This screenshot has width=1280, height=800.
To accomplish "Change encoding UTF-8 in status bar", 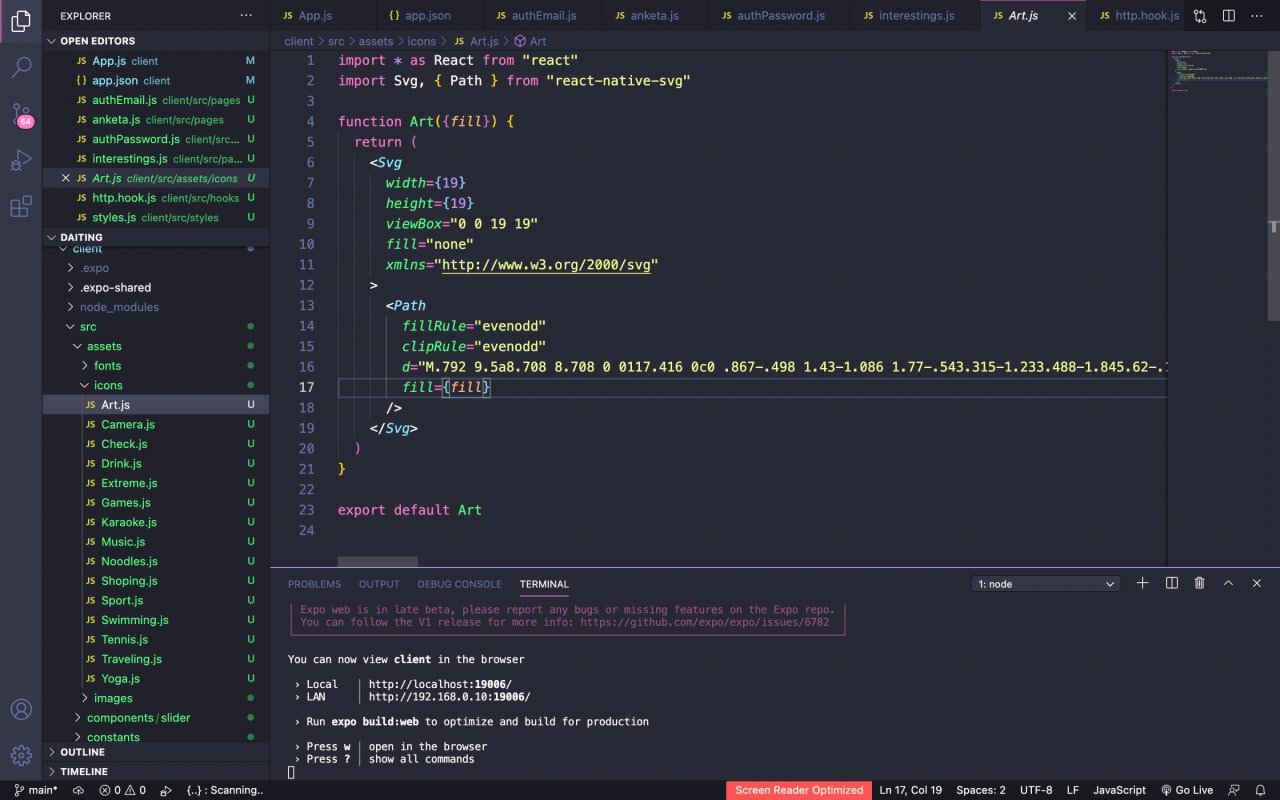I will (1036, 790).
